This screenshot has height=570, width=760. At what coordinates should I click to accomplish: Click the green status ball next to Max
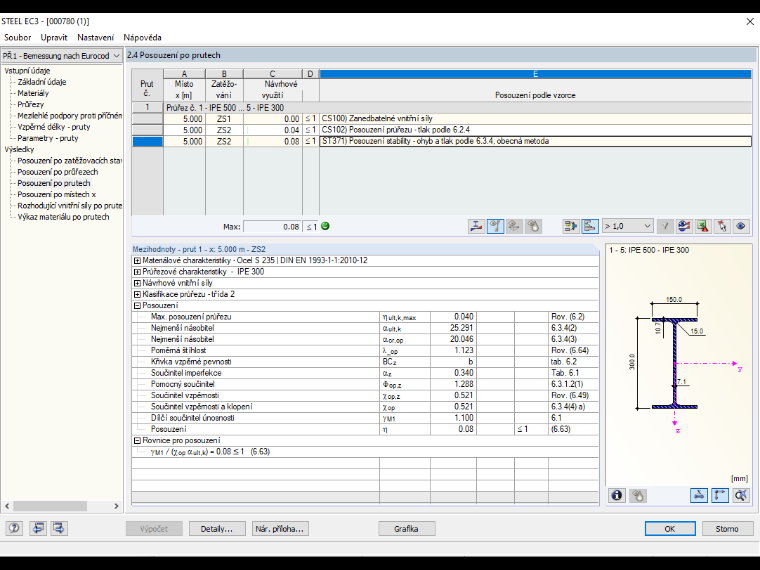pyautogui.click(x=325, y=226)
